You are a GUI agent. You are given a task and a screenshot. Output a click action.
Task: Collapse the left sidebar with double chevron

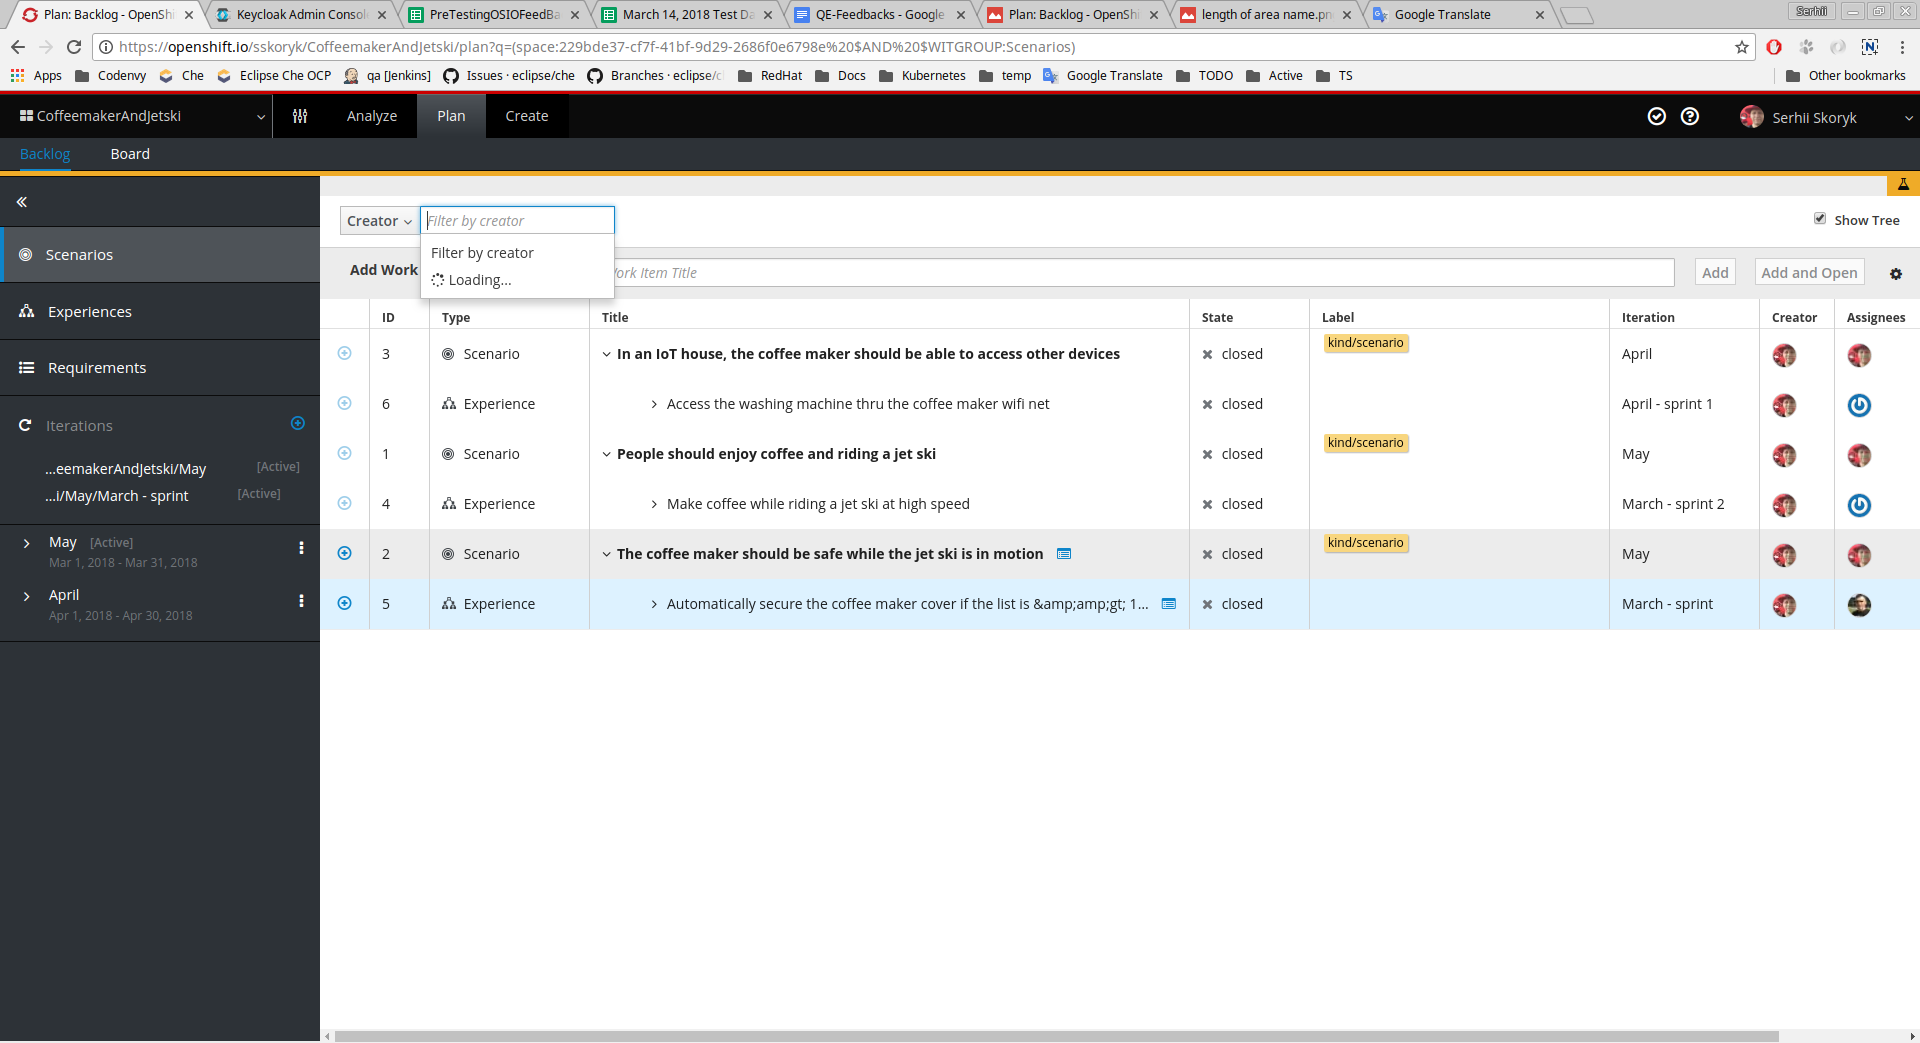21,202
